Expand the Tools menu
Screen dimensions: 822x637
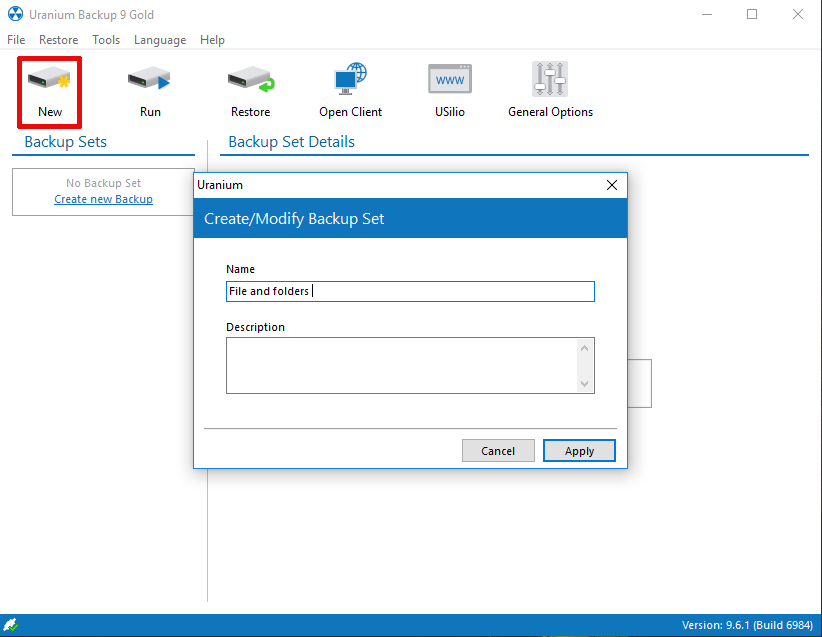coord(106,40)
